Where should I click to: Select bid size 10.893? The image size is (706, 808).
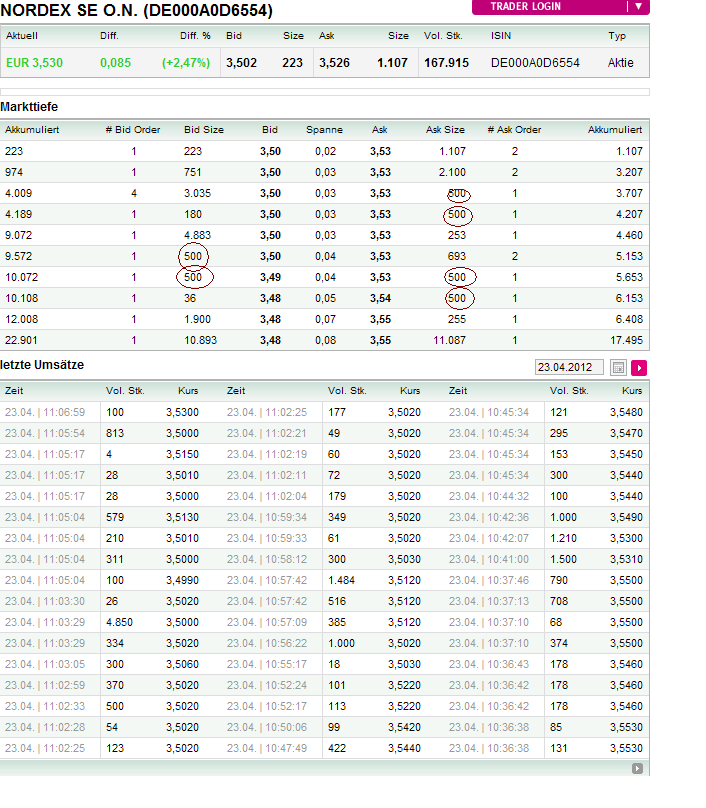[200, 341]
